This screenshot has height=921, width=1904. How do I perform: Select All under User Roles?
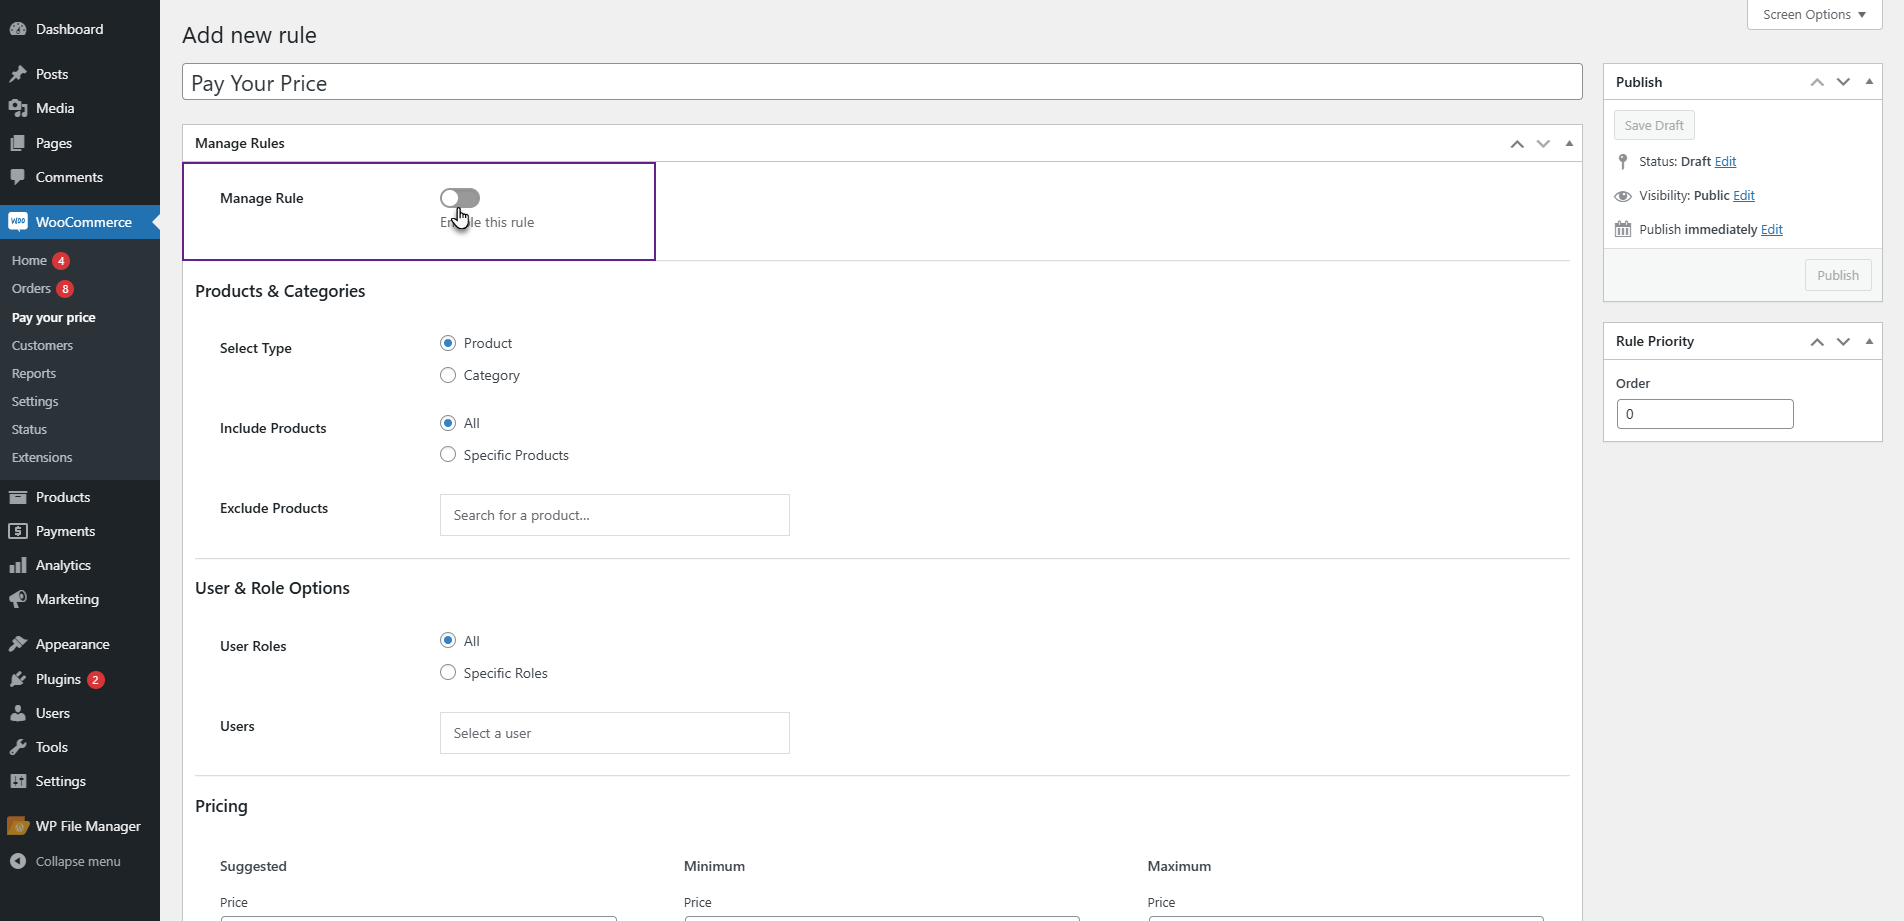[448, 640]
